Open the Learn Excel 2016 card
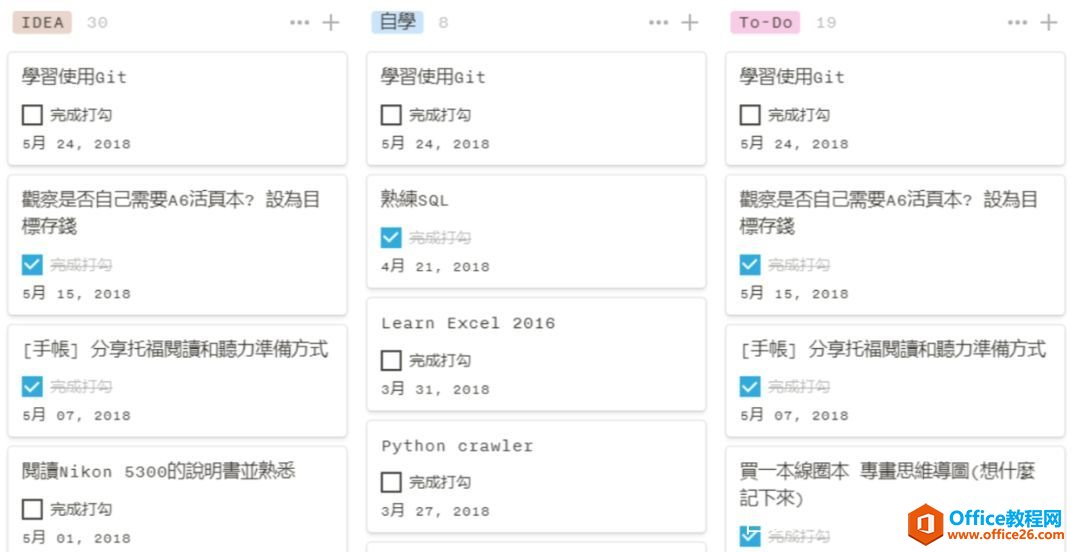The height and width of the screenshot is (552, 1071). pyautogui.click(x=467, y=324)
